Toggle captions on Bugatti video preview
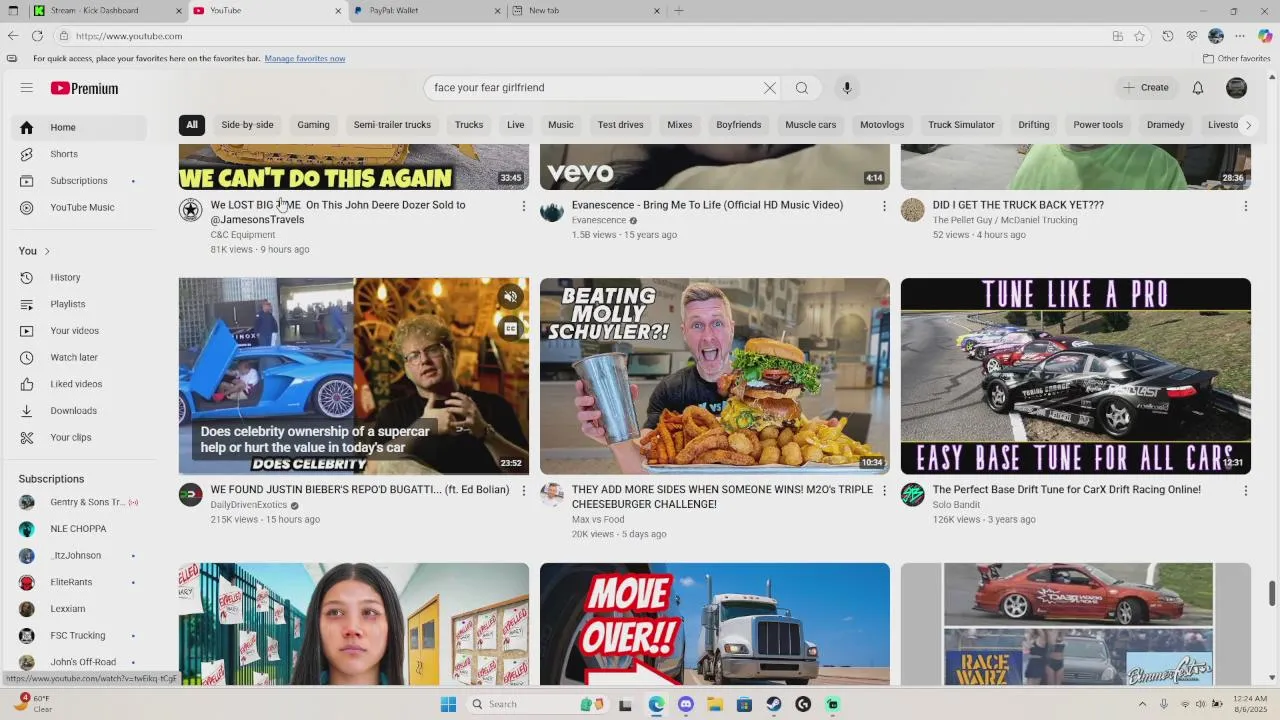This screenshot has height=720, width=1280. (511, 328)
